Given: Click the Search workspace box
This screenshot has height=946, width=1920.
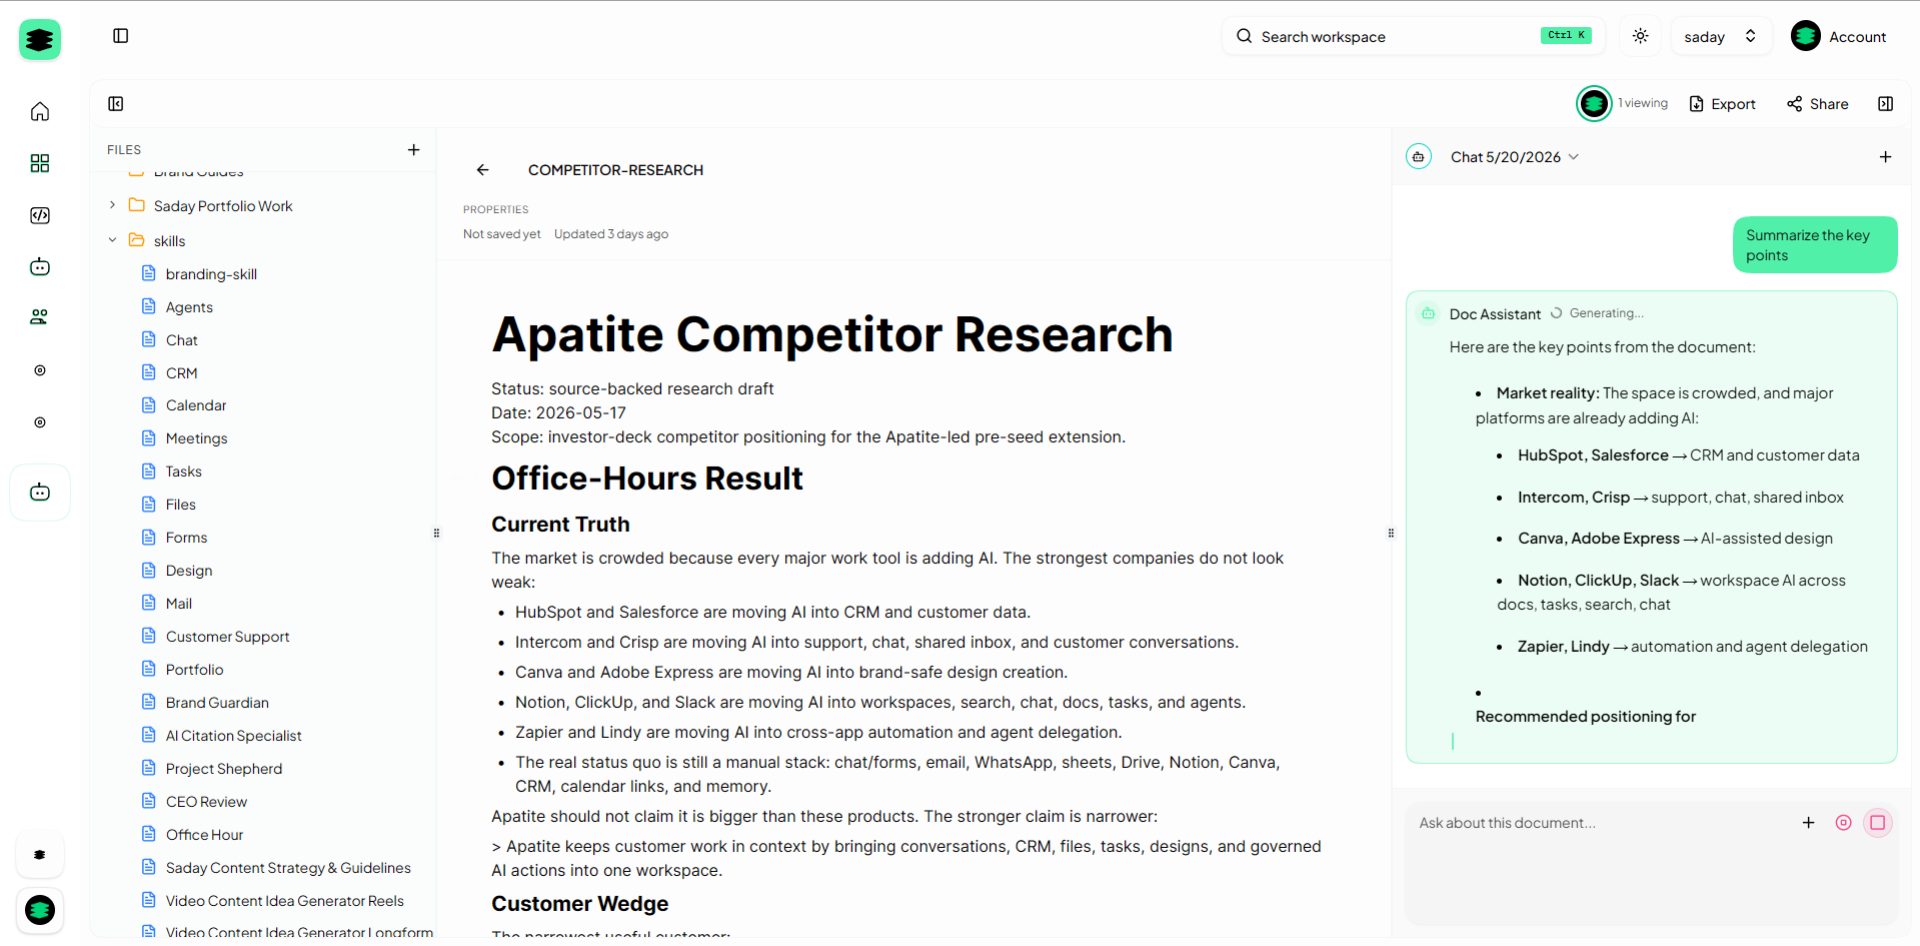Looking at the screenshot, I should [x=1414, y=36].
